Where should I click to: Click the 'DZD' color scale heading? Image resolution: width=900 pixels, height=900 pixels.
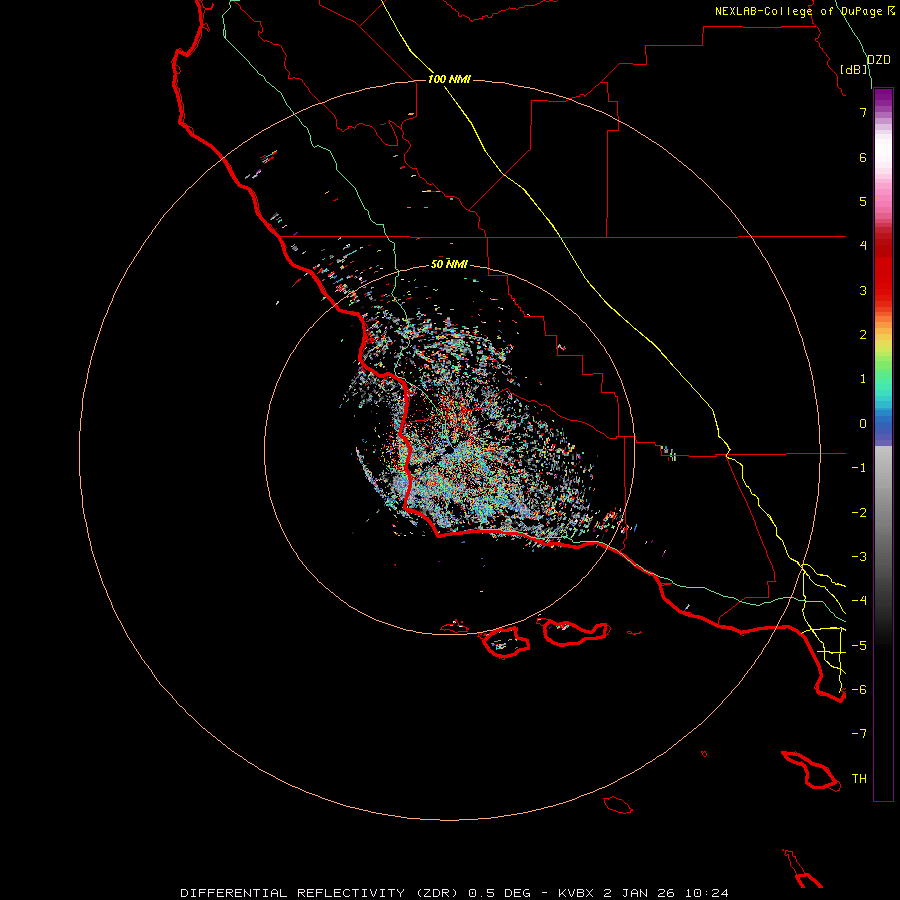pos(879,60)
